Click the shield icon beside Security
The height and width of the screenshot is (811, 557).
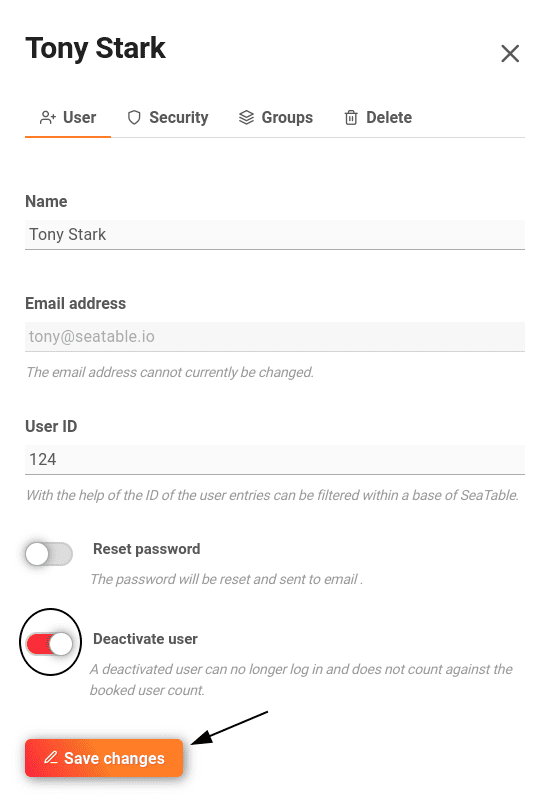coord(134,118)
